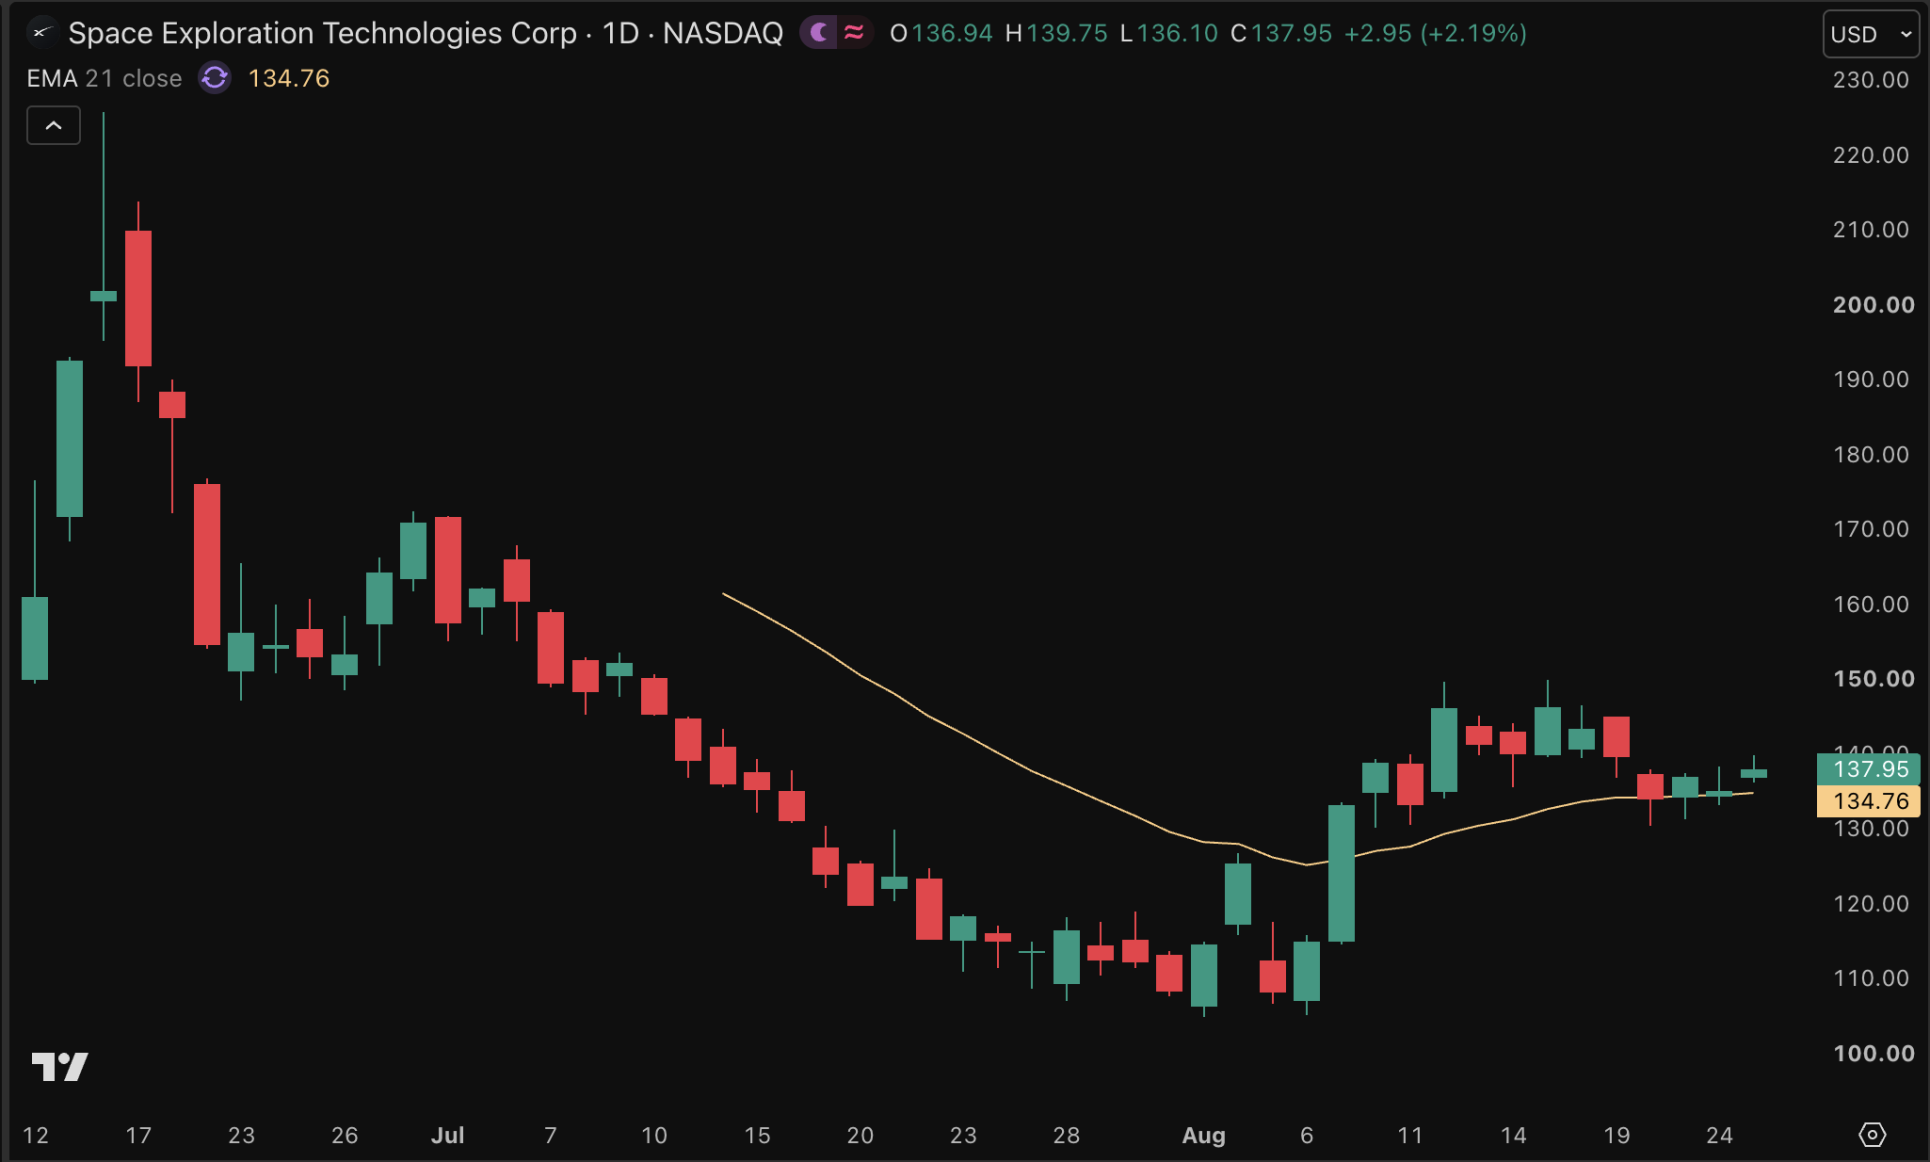
Task: Click the Space Exploration Technologies symbol logo
Action: [40, 33]
